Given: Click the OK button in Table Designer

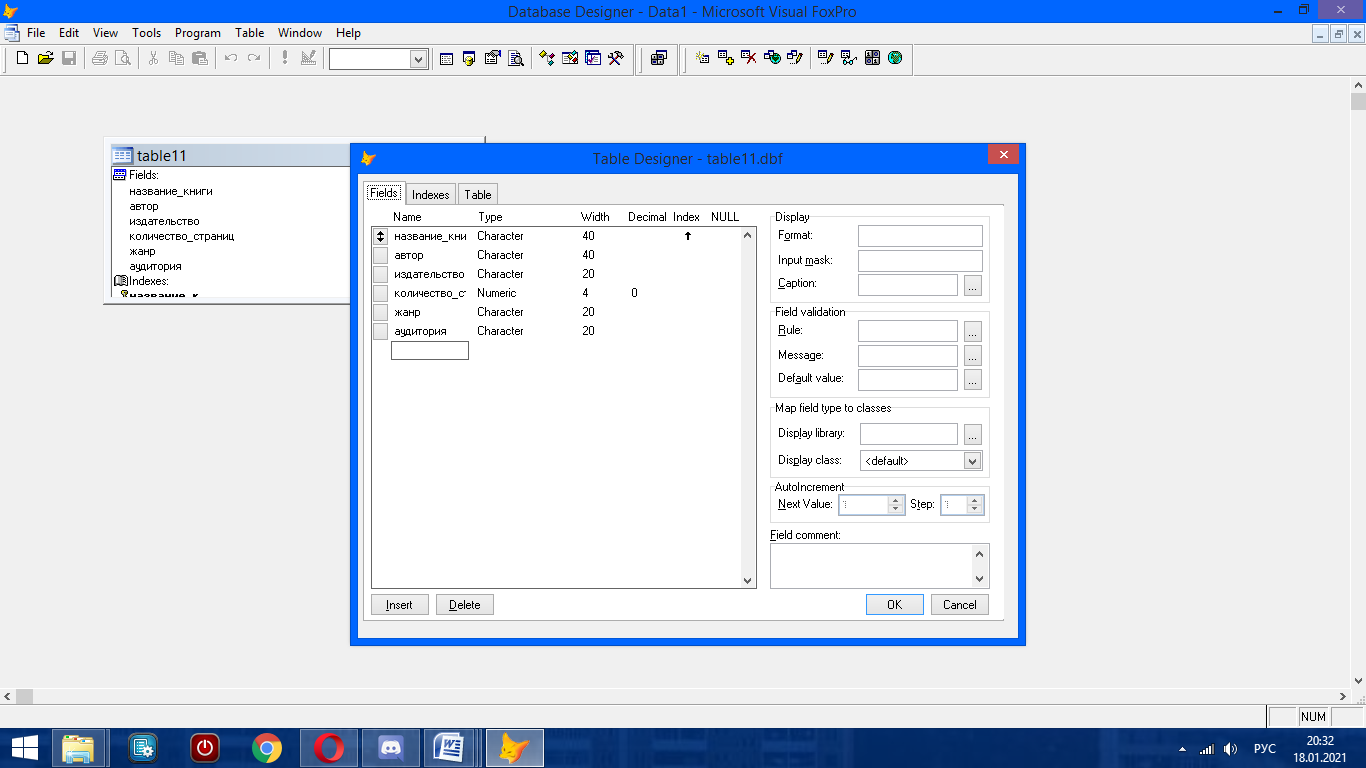Looking at the screenshot, I should click(894, 604).
